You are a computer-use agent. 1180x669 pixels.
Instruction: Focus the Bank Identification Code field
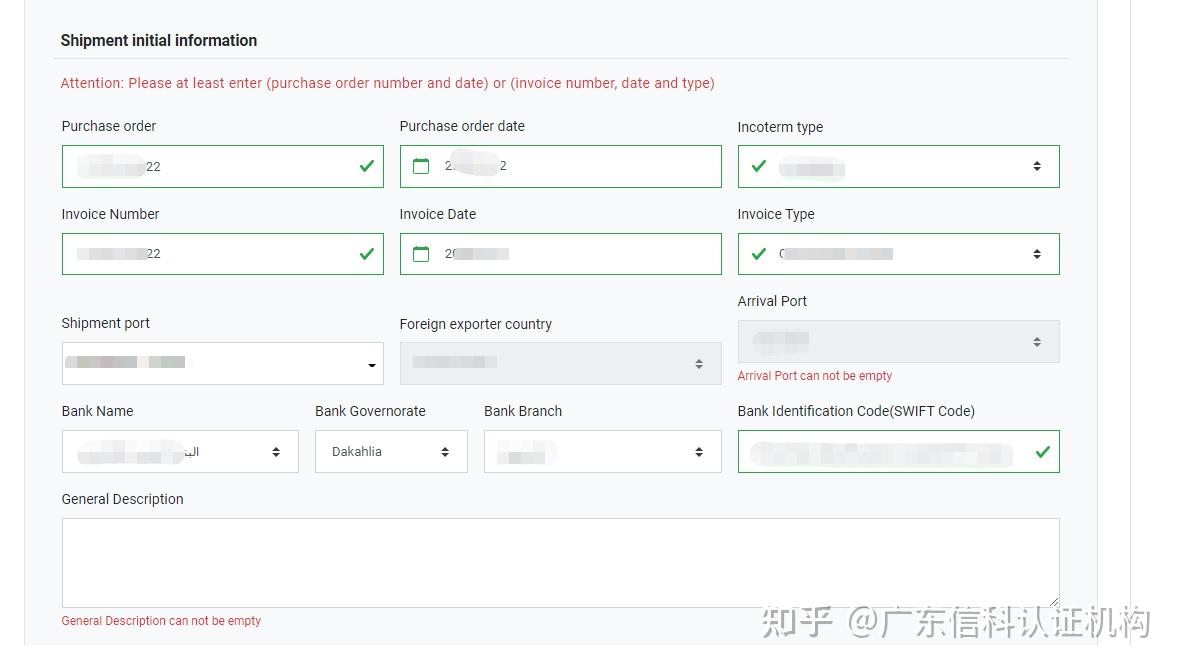click(885, 452)
